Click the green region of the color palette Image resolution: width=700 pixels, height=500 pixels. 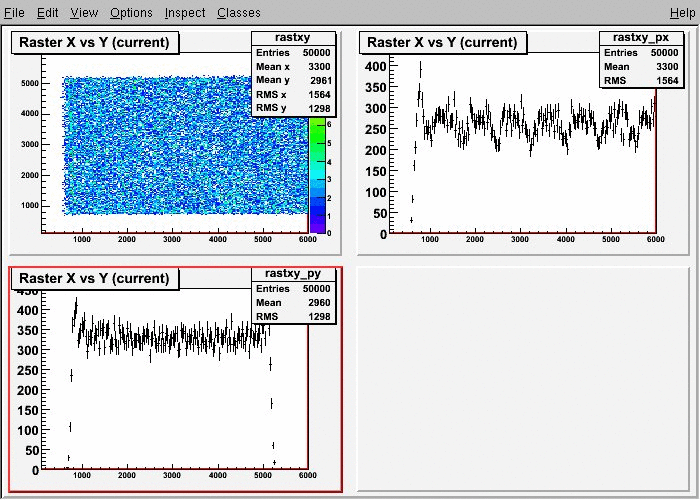[x=317, y=130]
